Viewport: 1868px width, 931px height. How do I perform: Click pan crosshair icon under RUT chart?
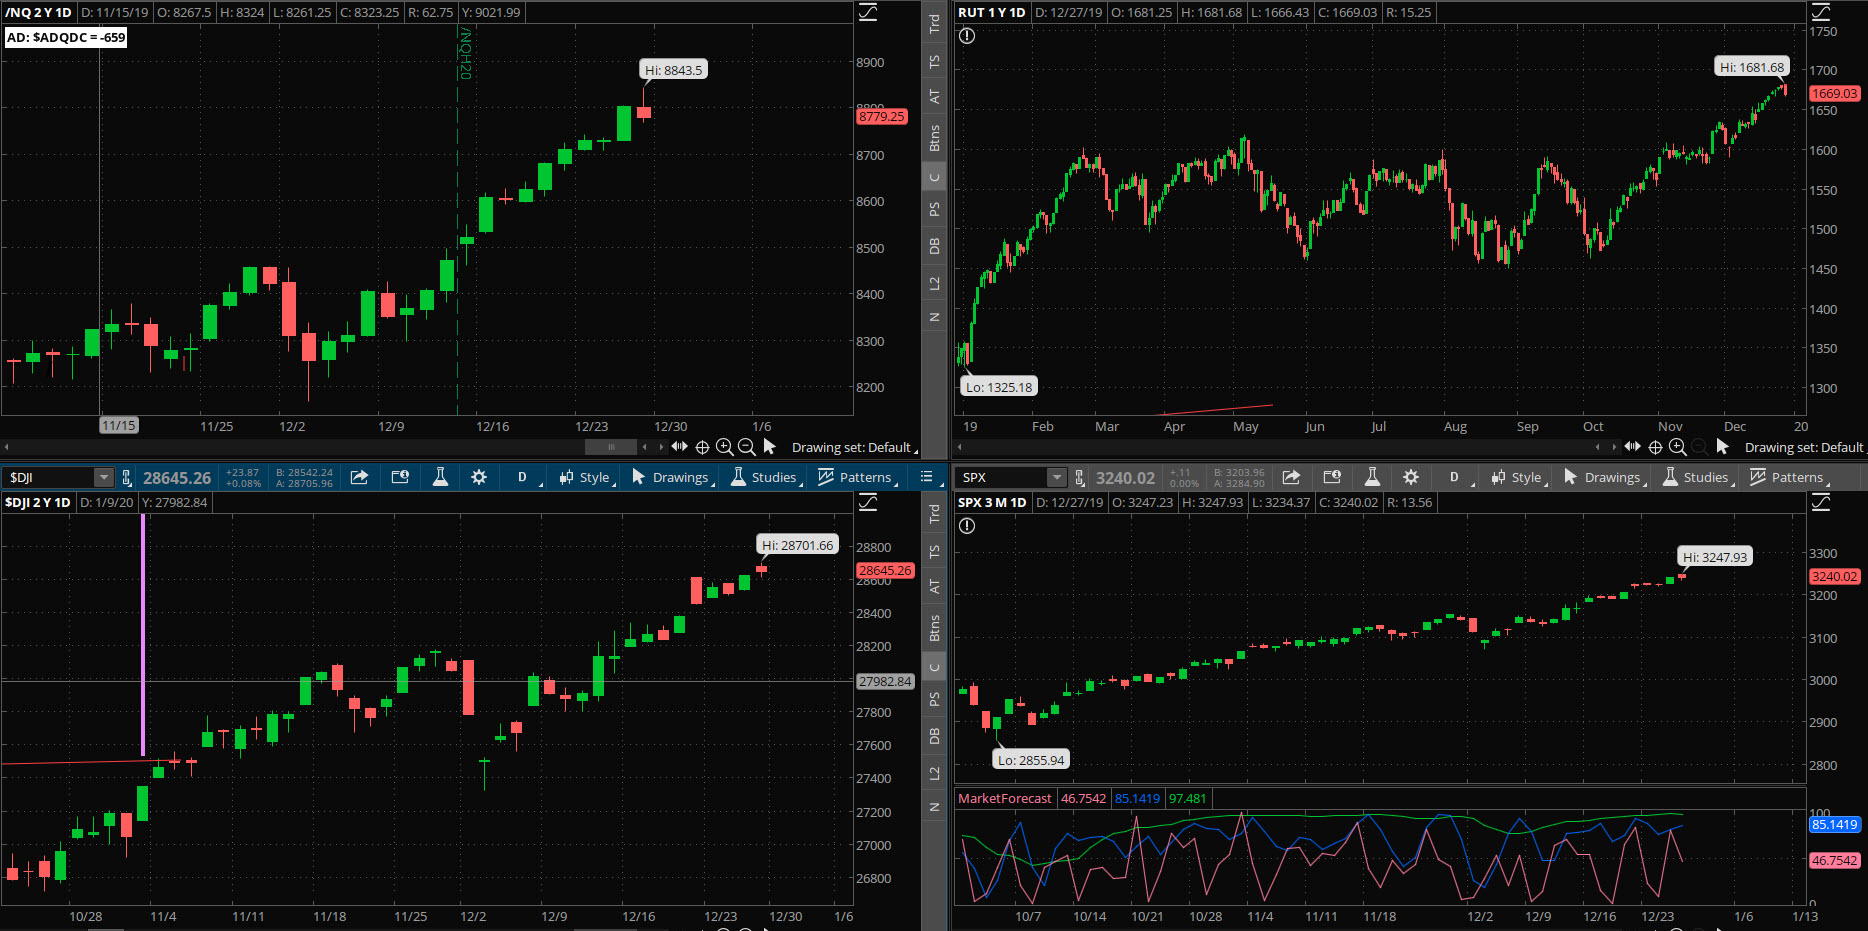coord(1655,447)
